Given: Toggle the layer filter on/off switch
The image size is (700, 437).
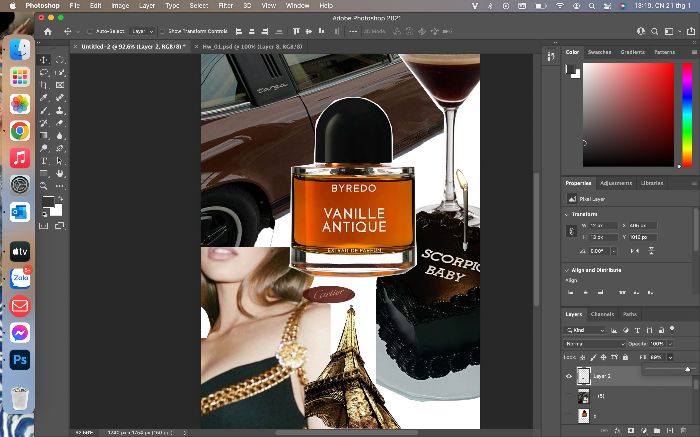Looking at the screenshot, I should pyautogui.click(x=672, y=329).
